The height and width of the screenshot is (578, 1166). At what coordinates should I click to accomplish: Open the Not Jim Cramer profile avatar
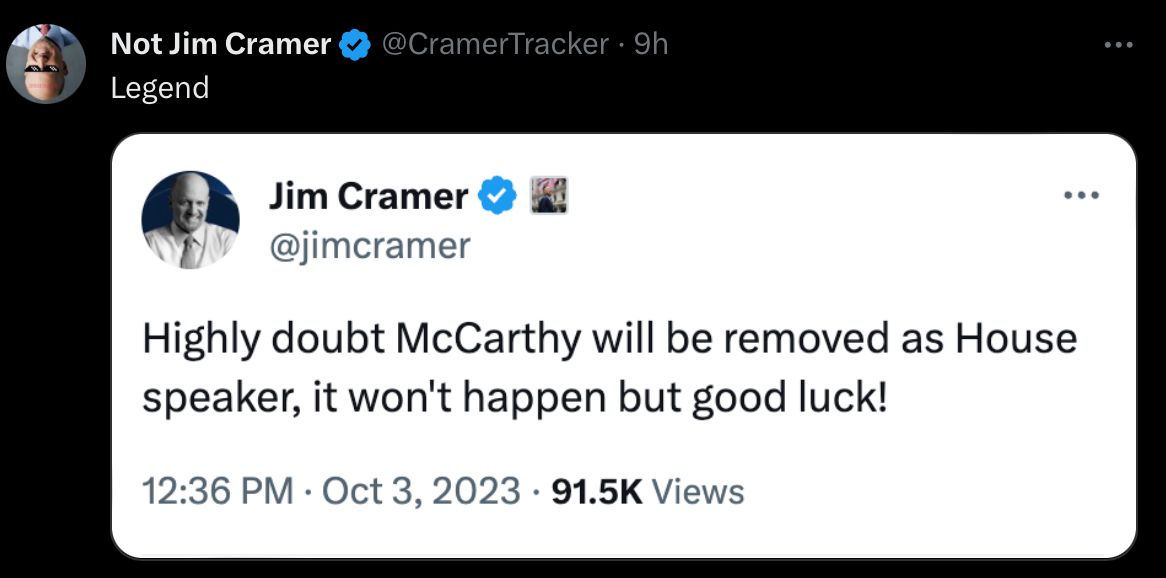coord(46,63)
